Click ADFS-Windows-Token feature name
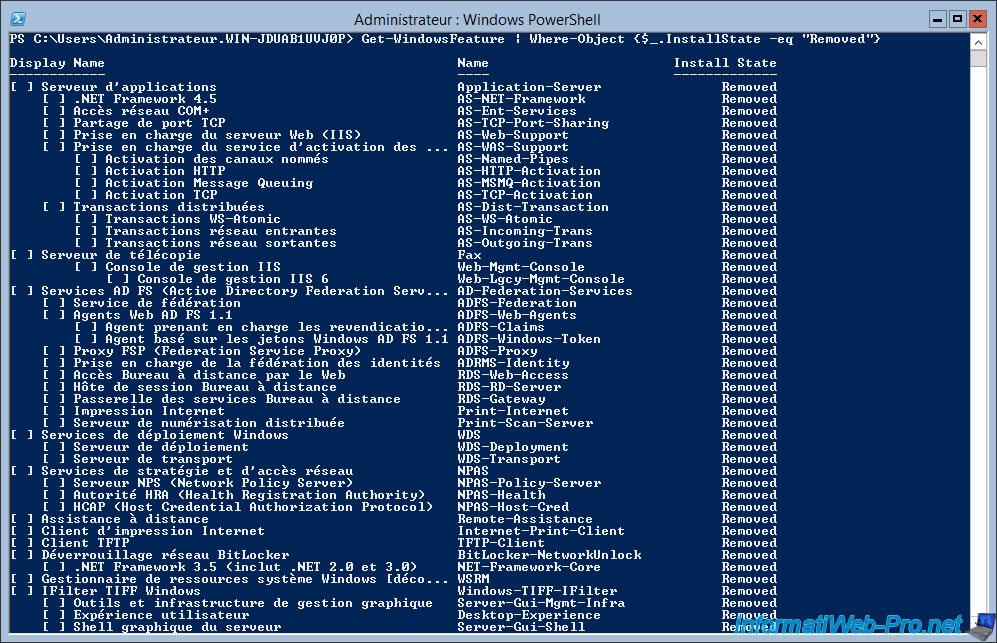The width and height of the screenshot is (997, 643). pos(529,340)
